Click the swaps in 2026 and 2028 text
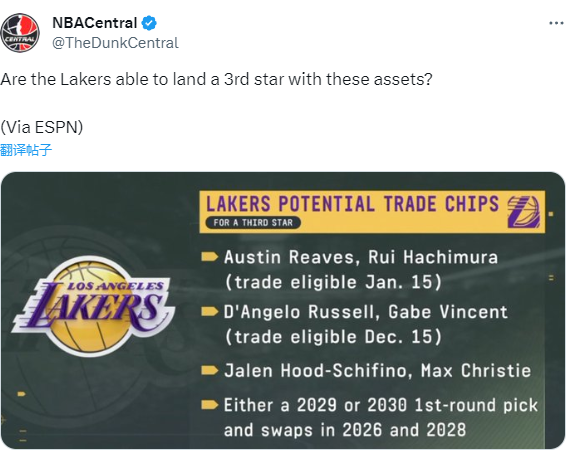The height and width of the screenshot is (452, 572). click(363, 430)
